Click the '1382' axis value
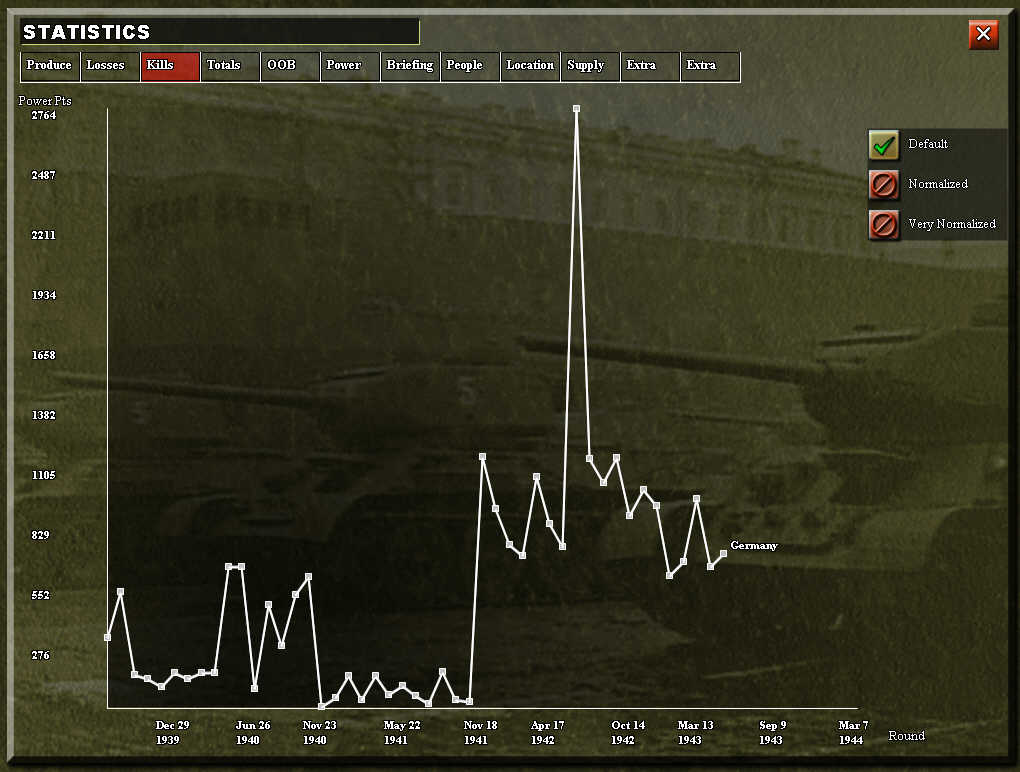Image resolution: width=1020 pixels, height=772 pixels. 44,415
